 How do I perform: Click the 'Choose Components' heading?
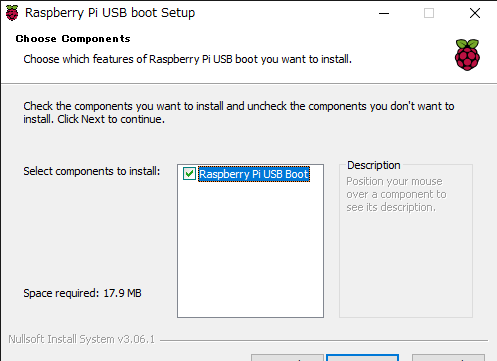click(x=73, y=39)
